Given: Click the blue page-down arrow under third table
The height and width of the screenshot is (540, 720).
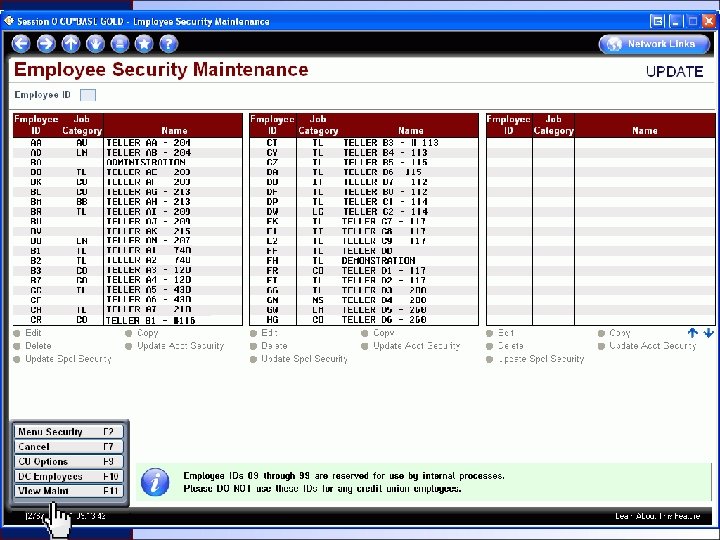Looking at the screenshot, I should [x=708, y=333].
